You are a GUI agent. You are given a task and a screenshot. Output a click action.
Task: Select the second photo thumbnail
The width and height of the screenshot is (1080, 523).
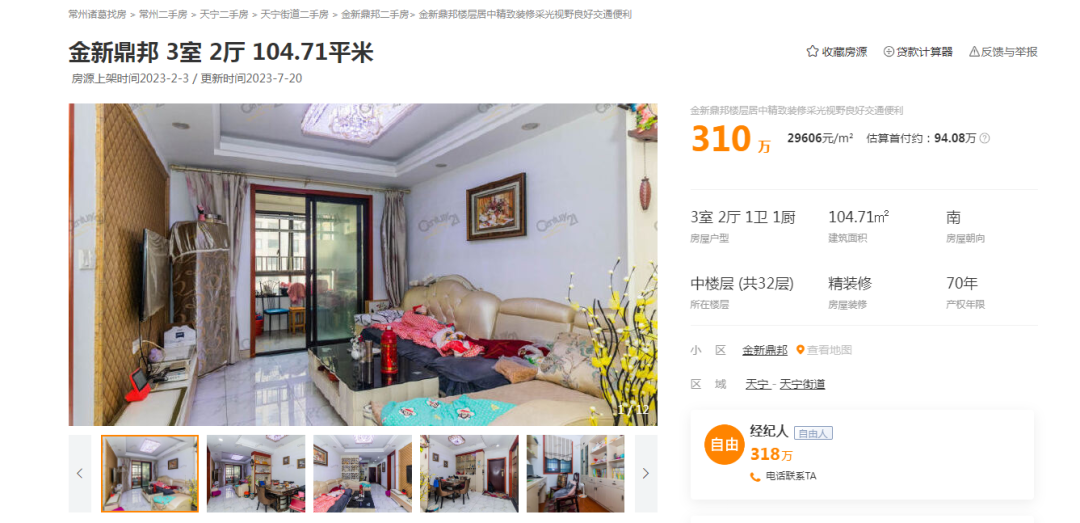[256, 473]
